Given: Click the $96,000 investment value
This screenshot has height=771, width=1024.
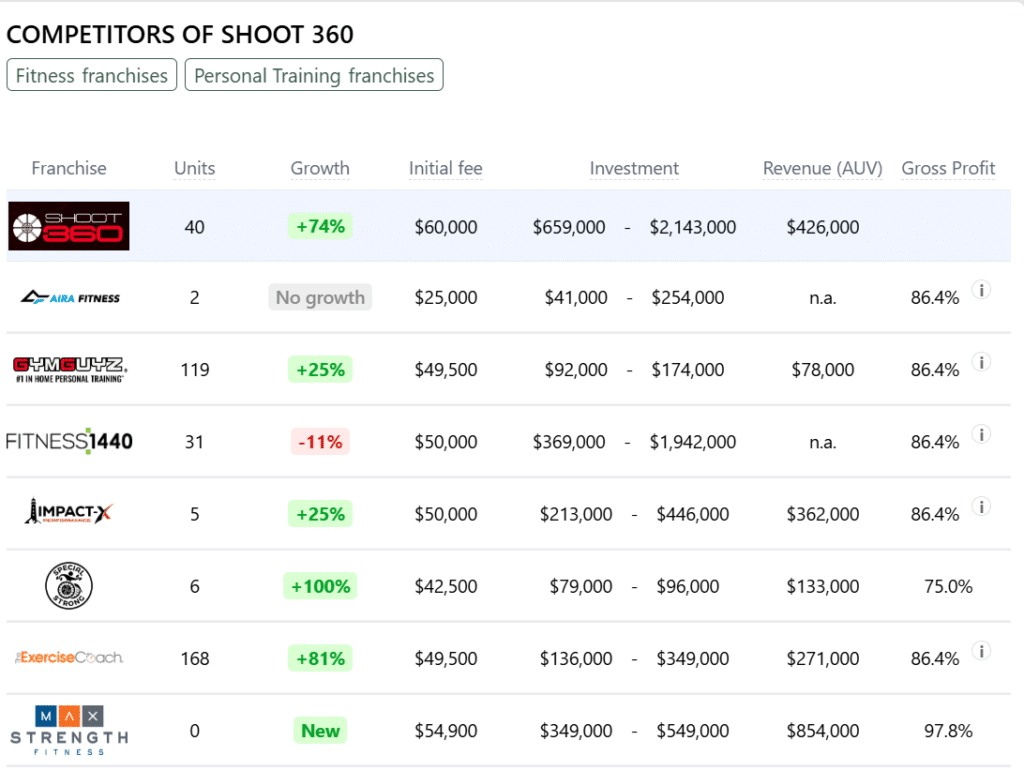Looking at the screenshot, I should click(x=688, y=586).
